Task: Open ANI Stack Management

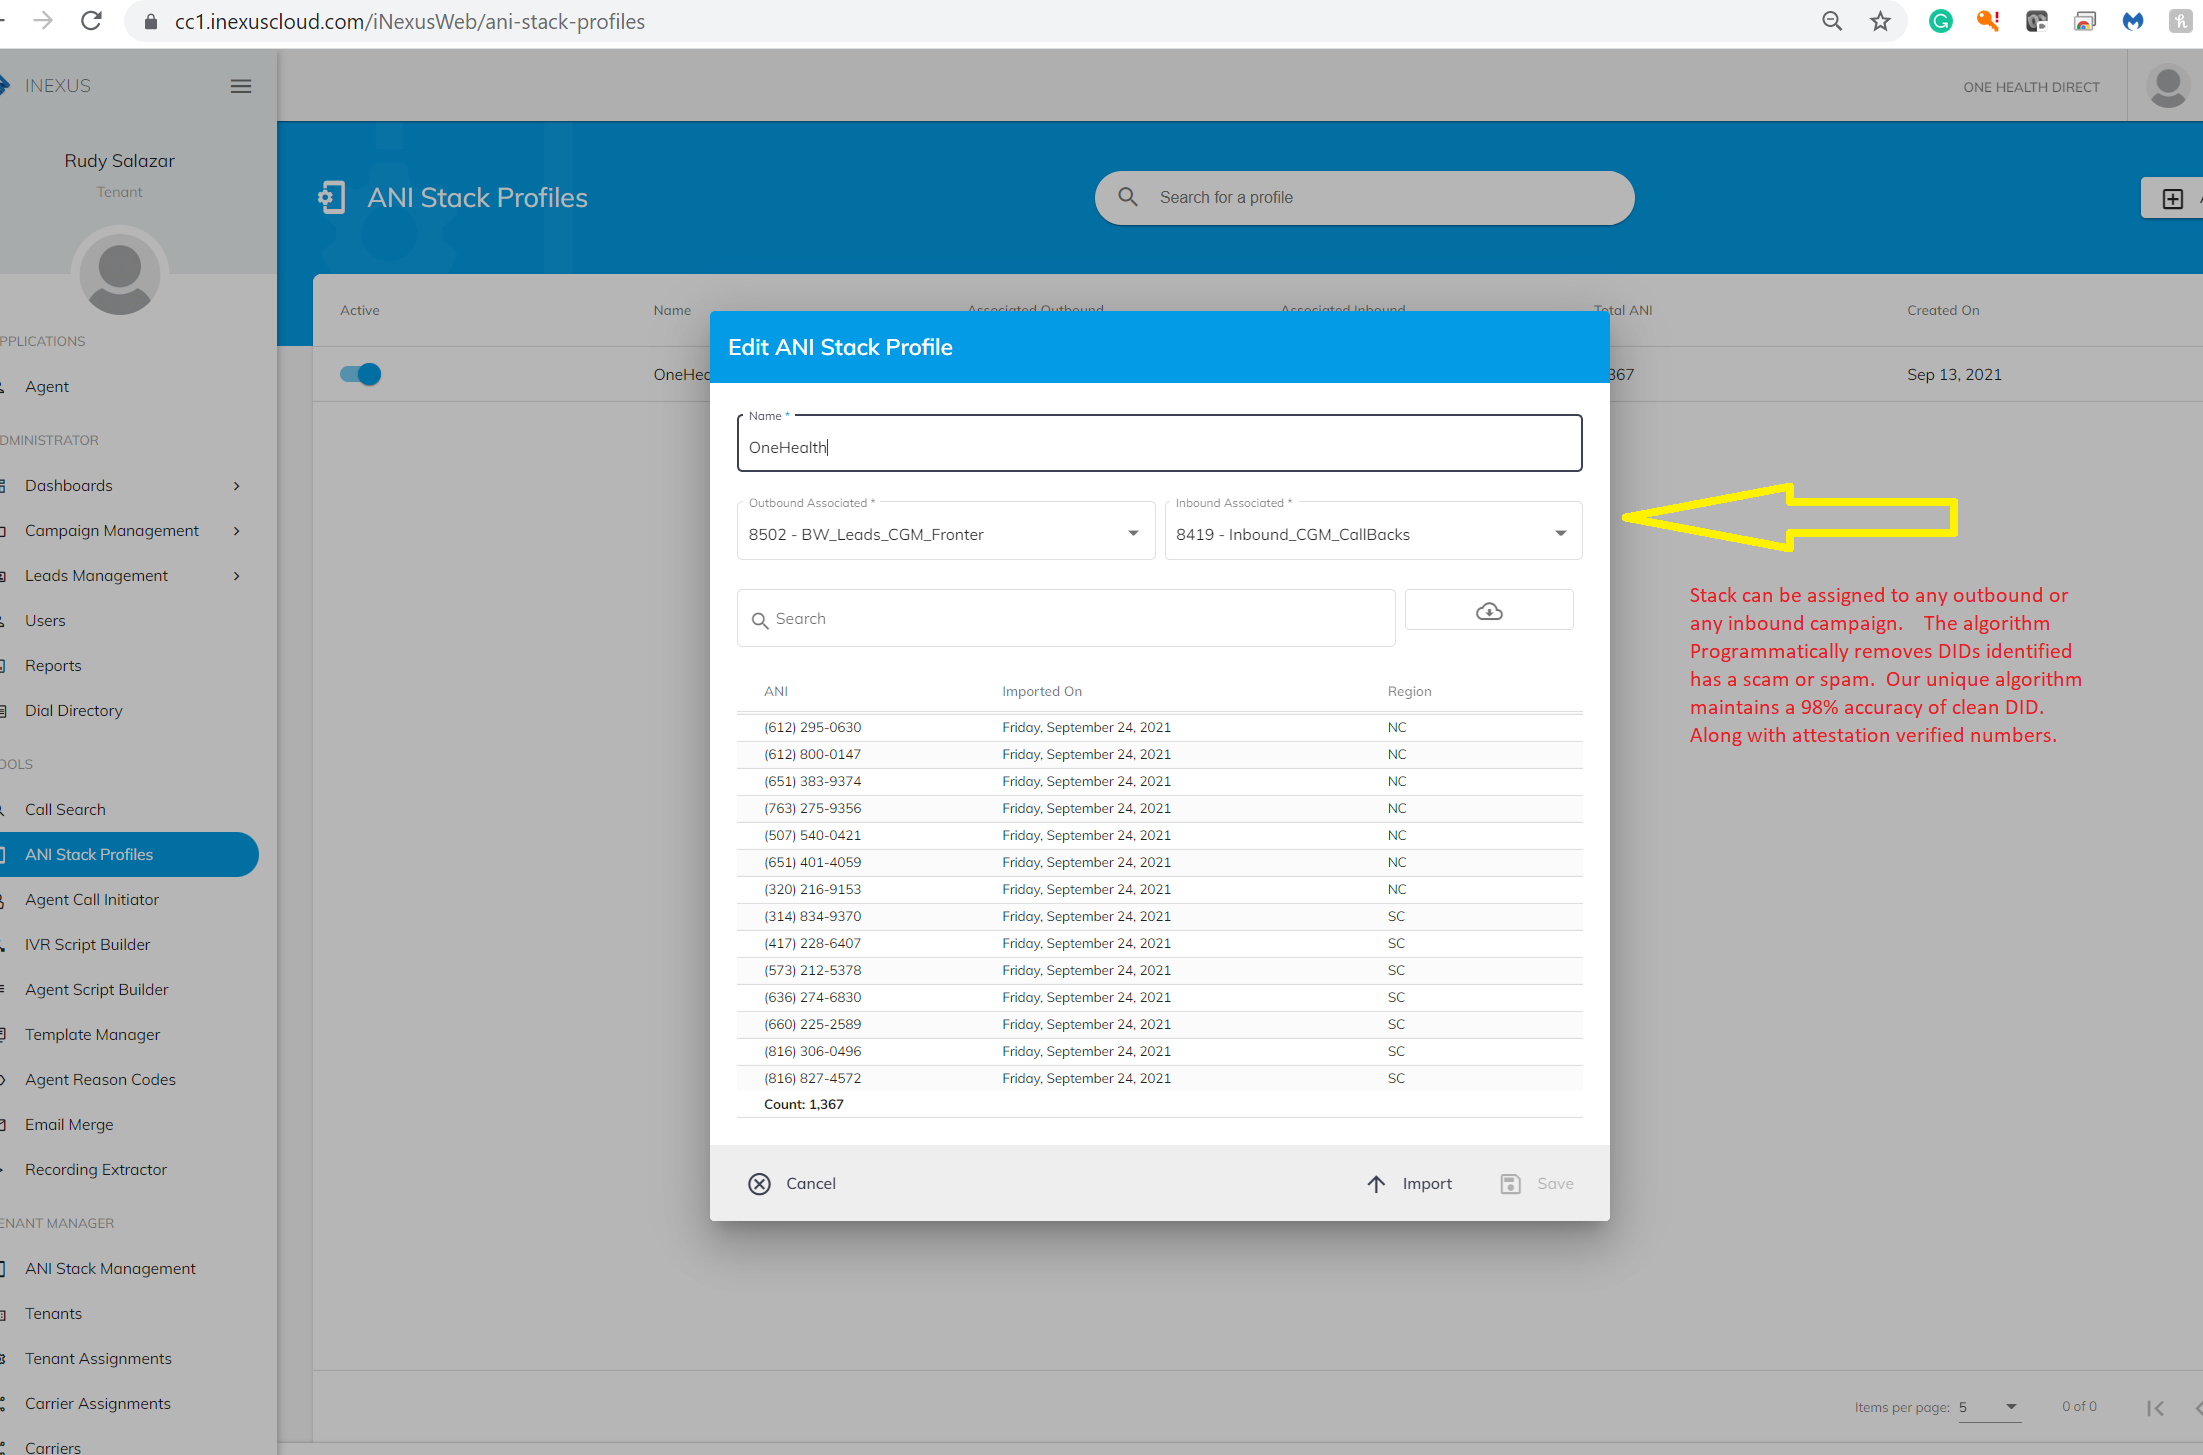Action: point(110,1268)
